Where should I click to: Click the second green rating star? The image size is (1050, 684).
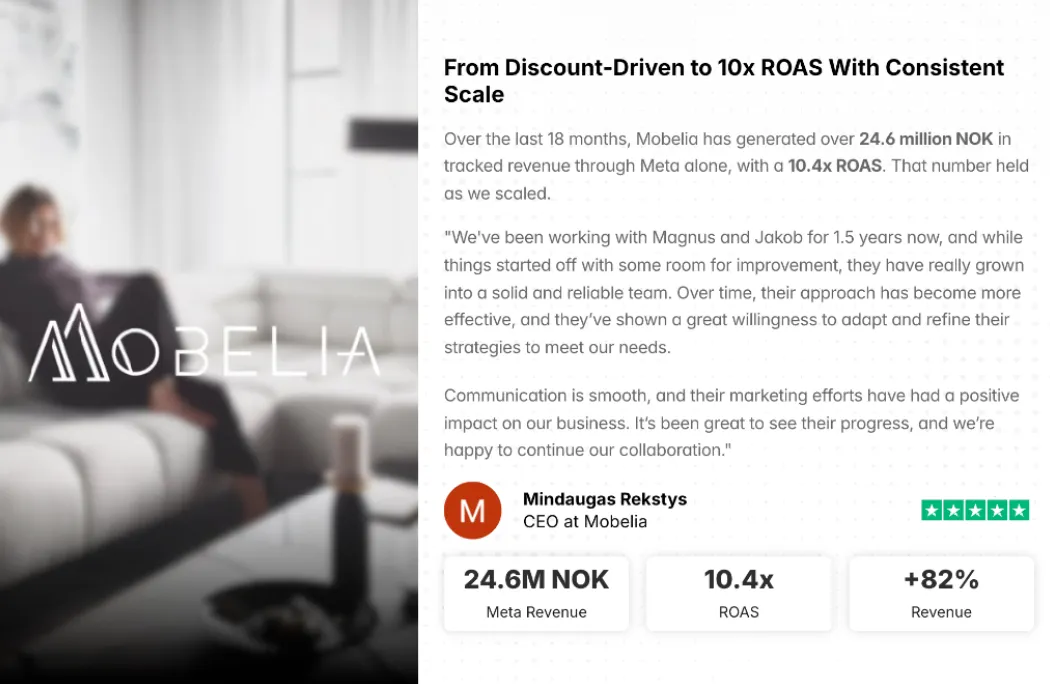pyautogui.click(x=954, y=510)
